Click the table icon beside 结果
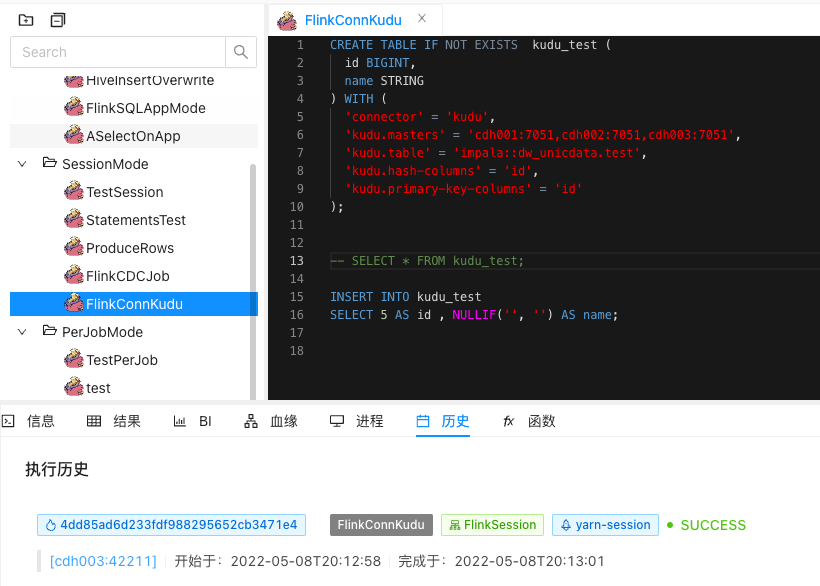This screenshot has height=586, width=820. coord(94,421)
